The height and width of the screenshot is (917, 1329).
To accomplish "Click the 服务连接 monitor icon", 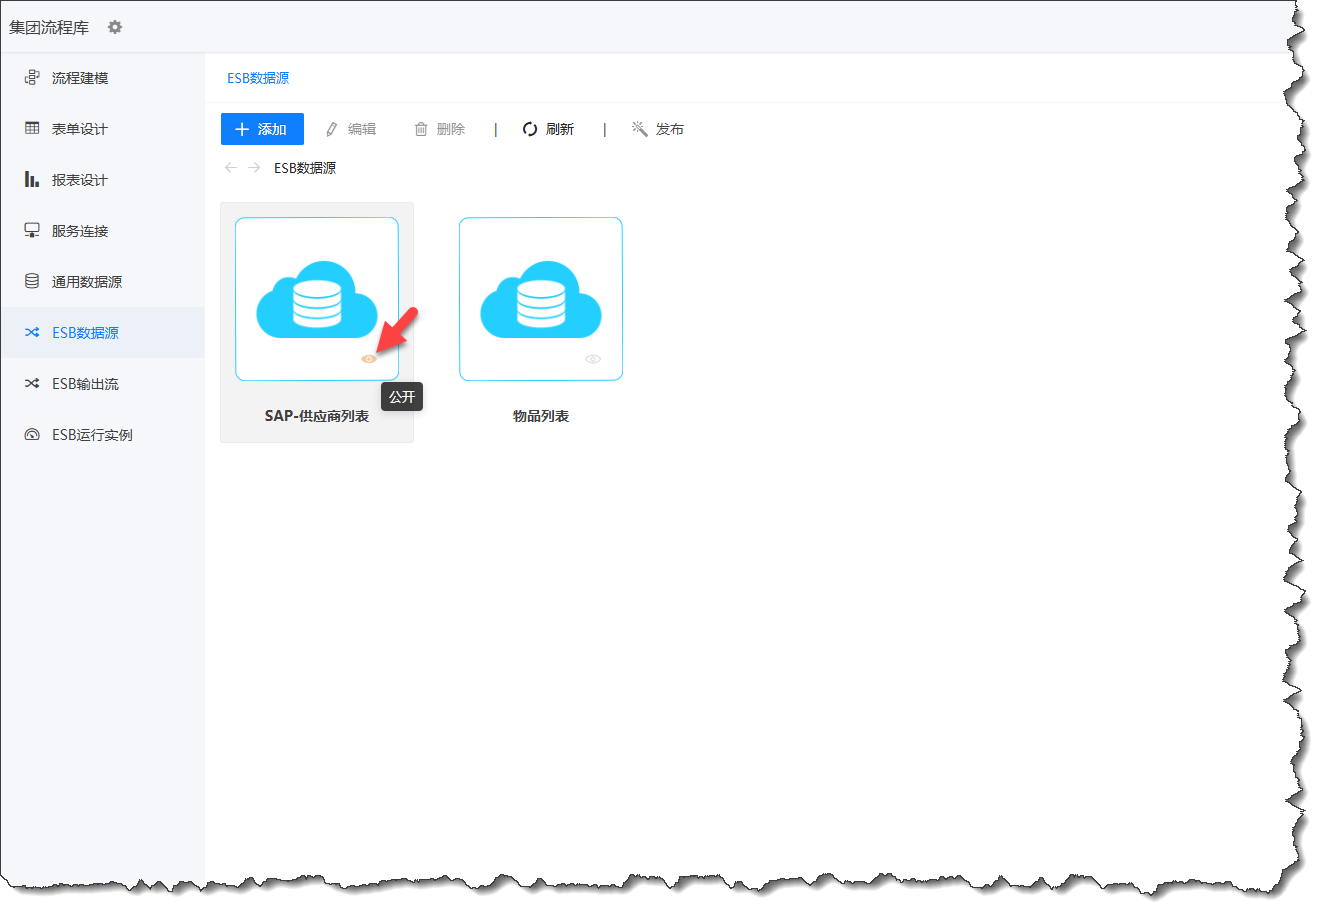I will click(x=32, y=231).
